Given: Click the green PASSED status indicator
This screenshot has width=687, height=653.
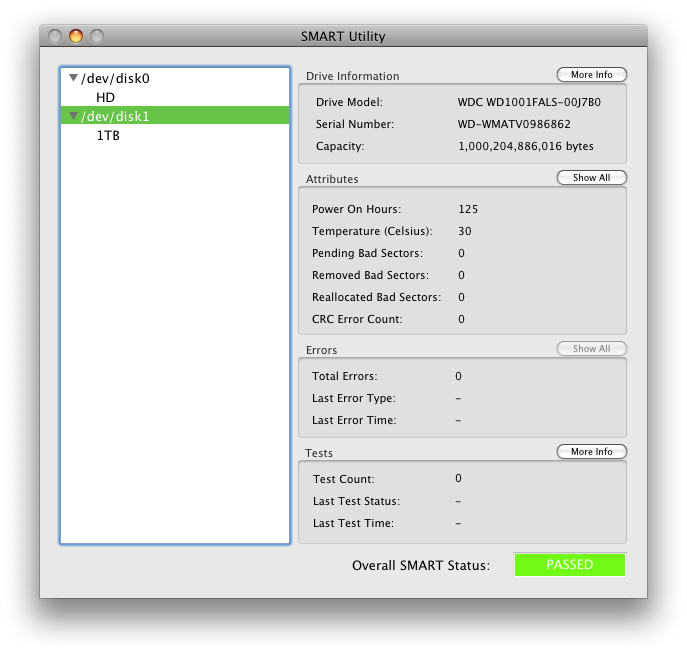Looking at the screenshot, I should point(570,564).
